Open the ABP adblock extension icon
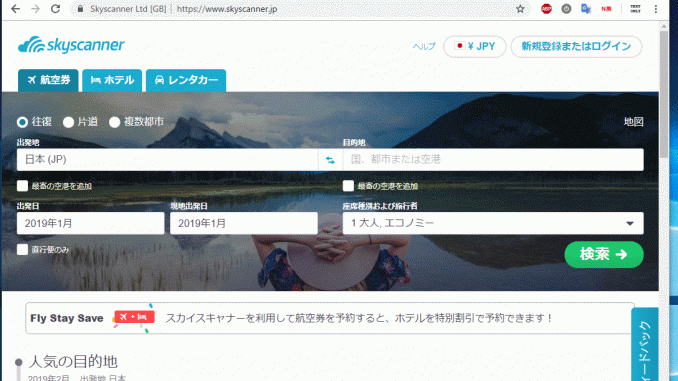 pos(546,9)
